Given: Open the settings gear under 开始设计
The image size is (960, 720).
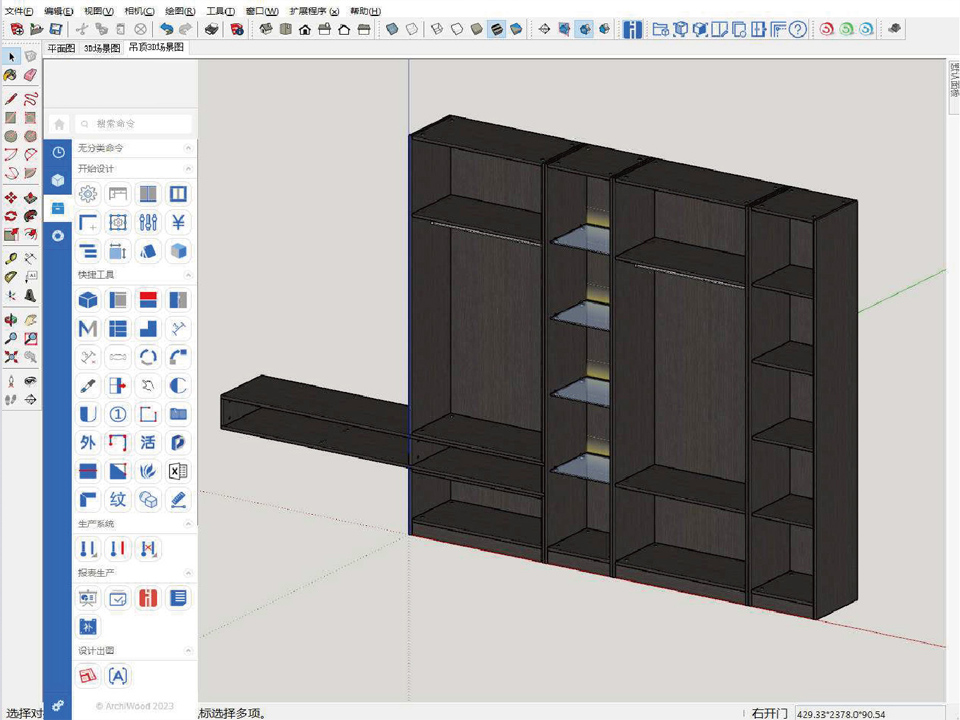Looking at the screenshot, I should click(x=88, y=194).
